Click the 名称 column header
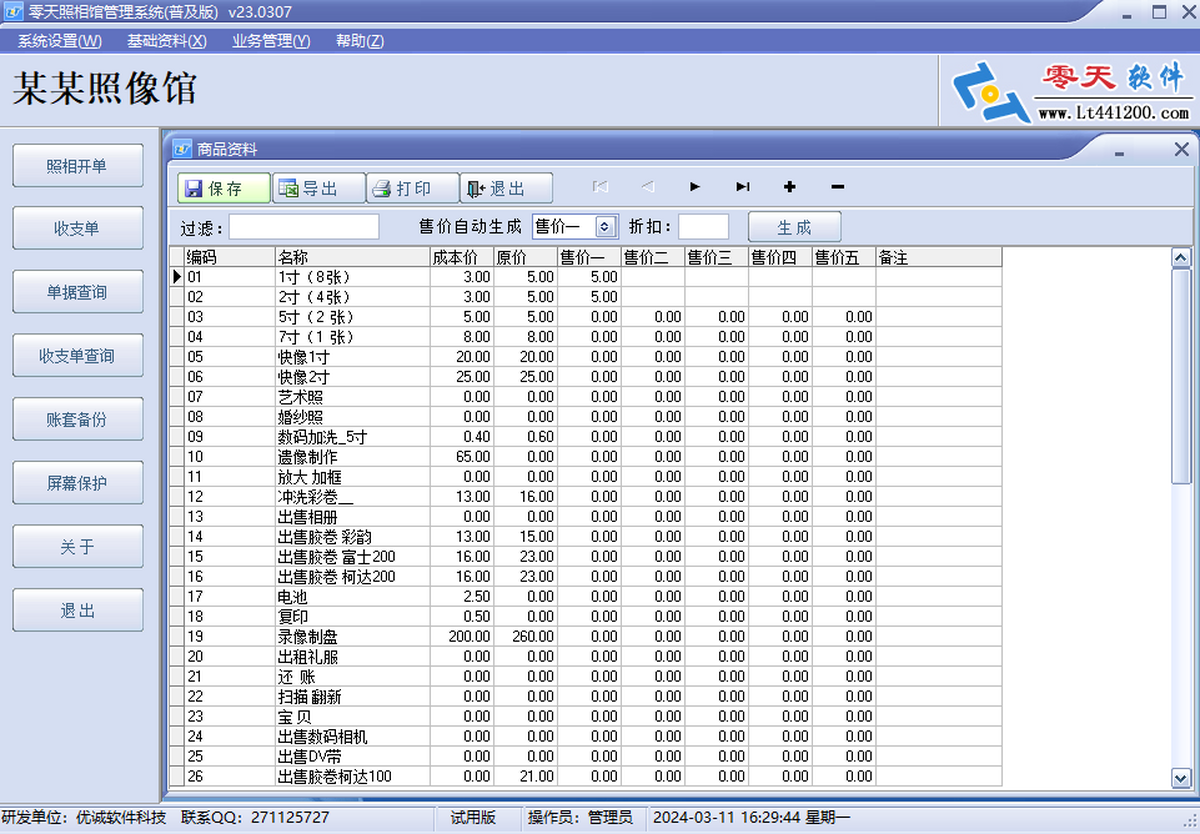Viewport: 1200px width, 834px height. pyautogui.click(x=353, y=257)
